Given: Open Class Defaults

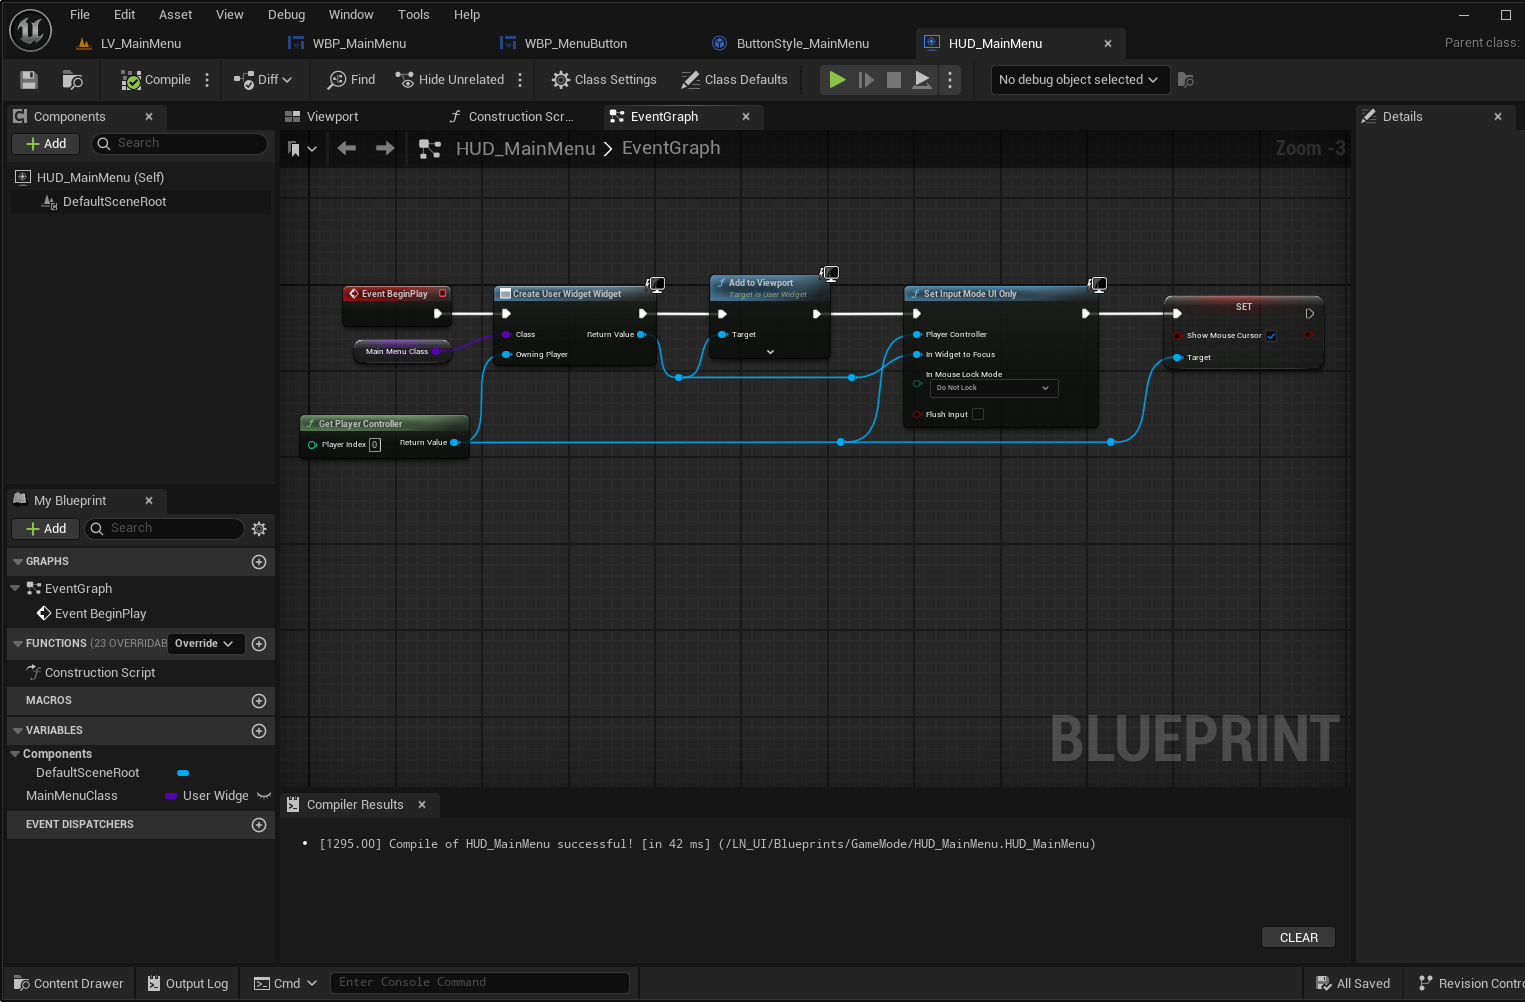Looking at the screenshot, I should (x=734, y=80).
